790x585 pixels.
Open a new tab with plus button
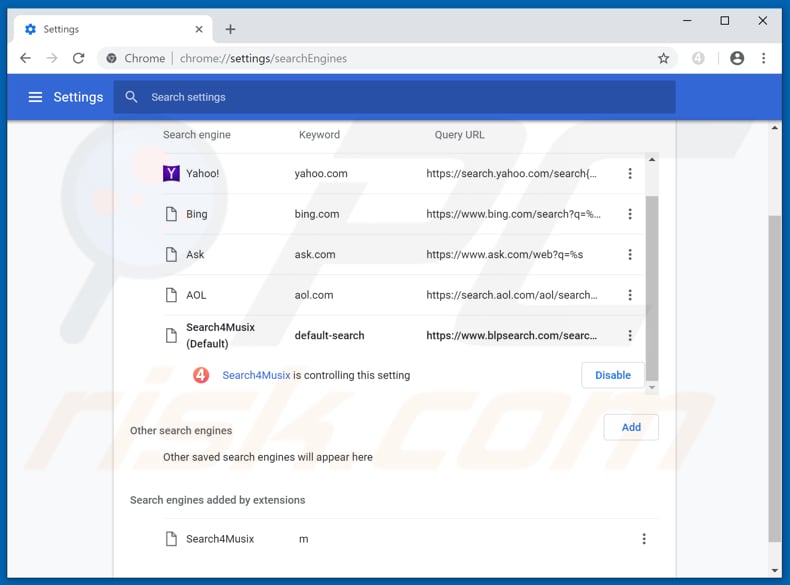pos(230,29)
